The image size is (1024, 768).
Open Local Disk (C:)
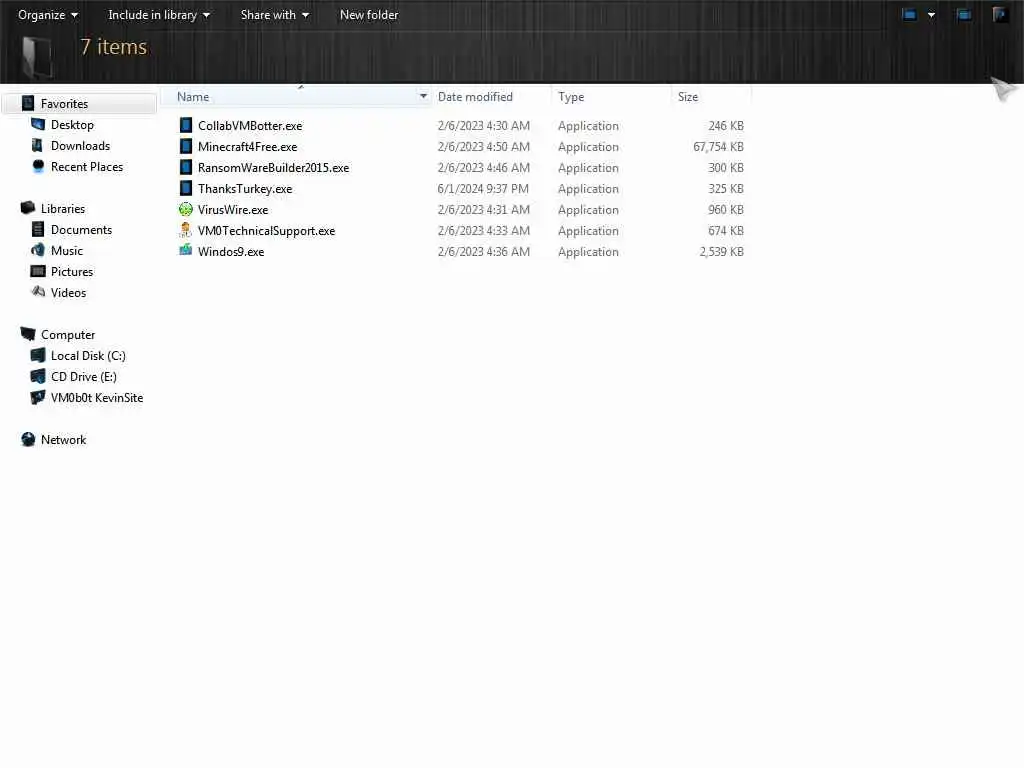click(x=88, y=355)
